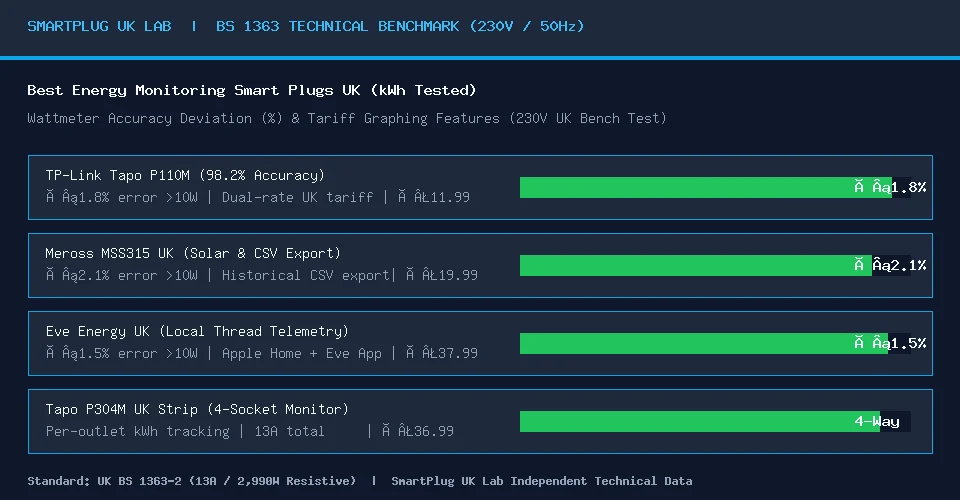Open the TP-Link Tapo P110M row
The width and height of the screenshot is (960, 500).
[x=480, y=187]
